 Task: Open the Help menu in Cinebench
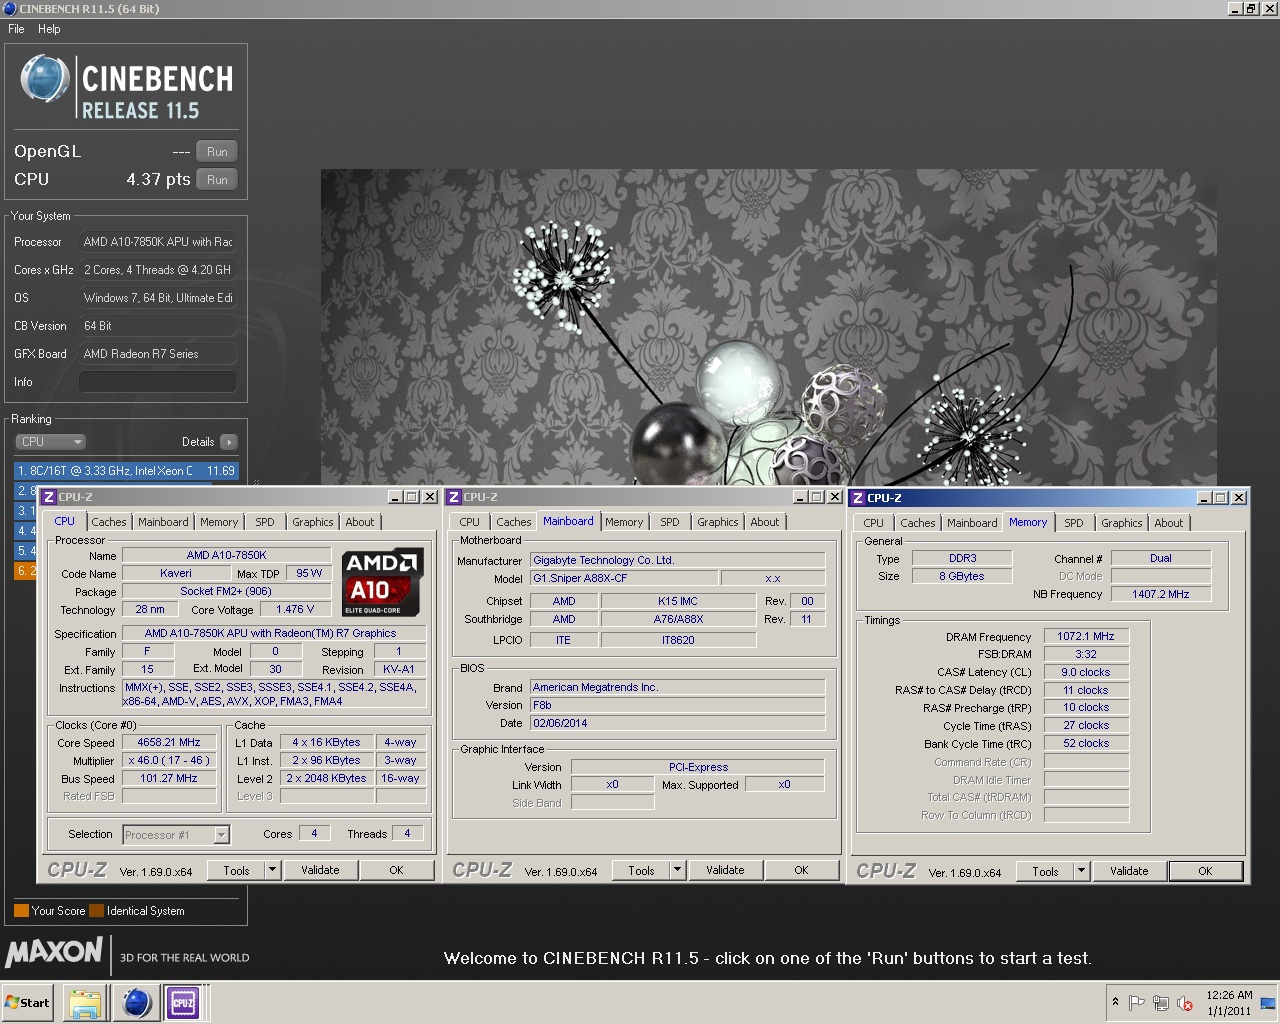49,29
